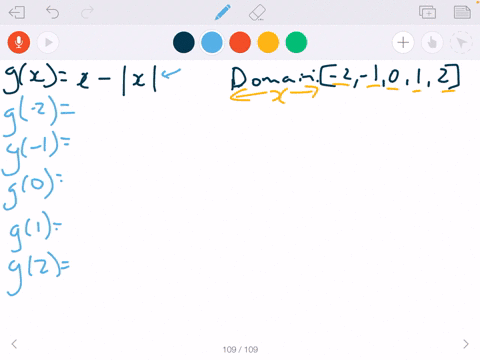Screen dimensions: 480x360
Task: Activate the hand move tool
Action: coord(432,42)
